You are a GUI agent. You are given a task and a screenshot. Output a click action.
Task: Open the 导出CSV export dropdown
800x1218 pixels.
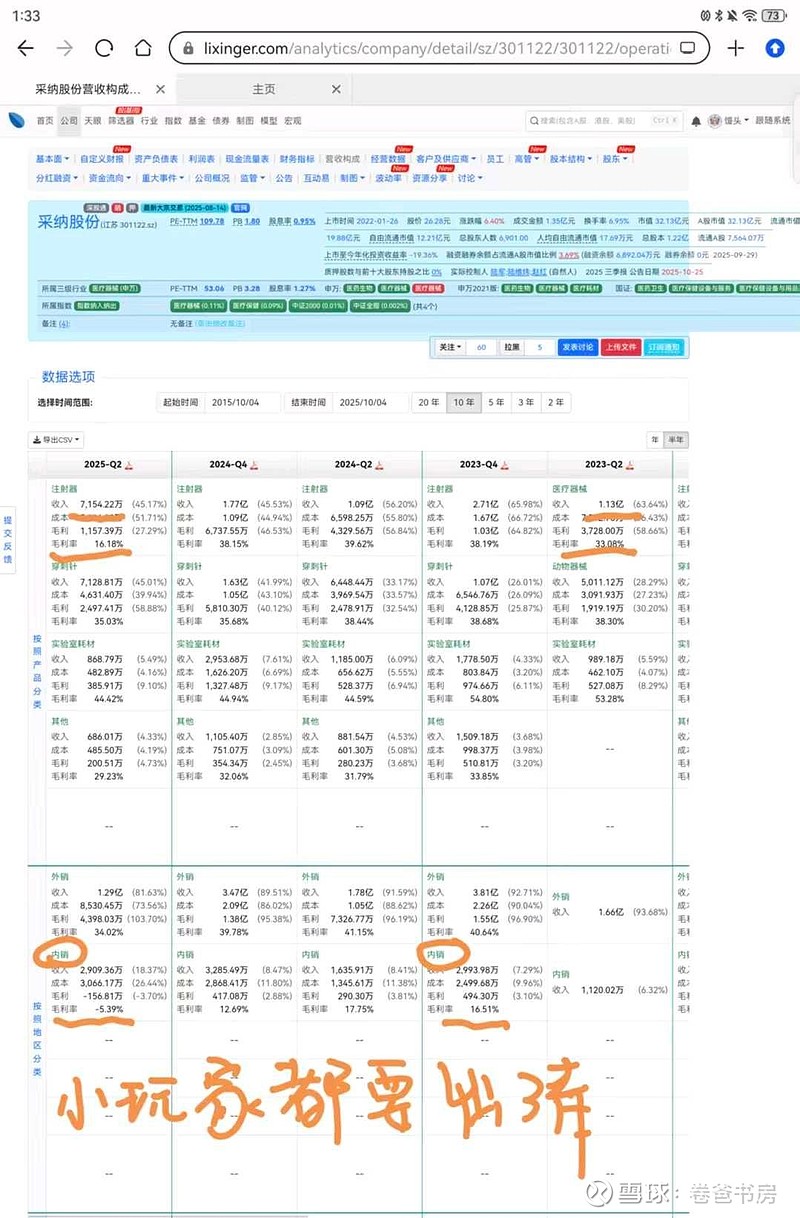pos(58,439)
